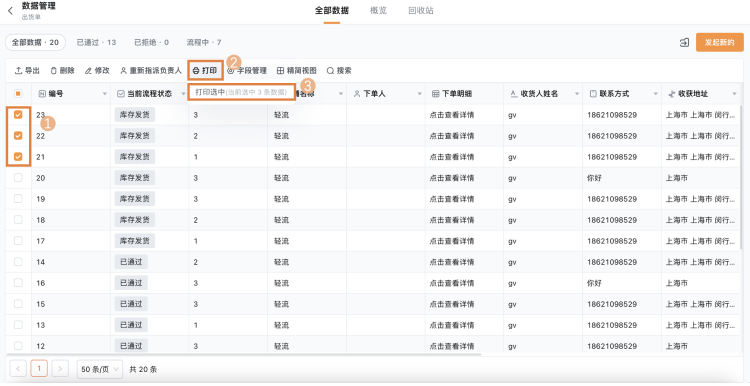Filter by 全部数据 · 20

(35, 43)
